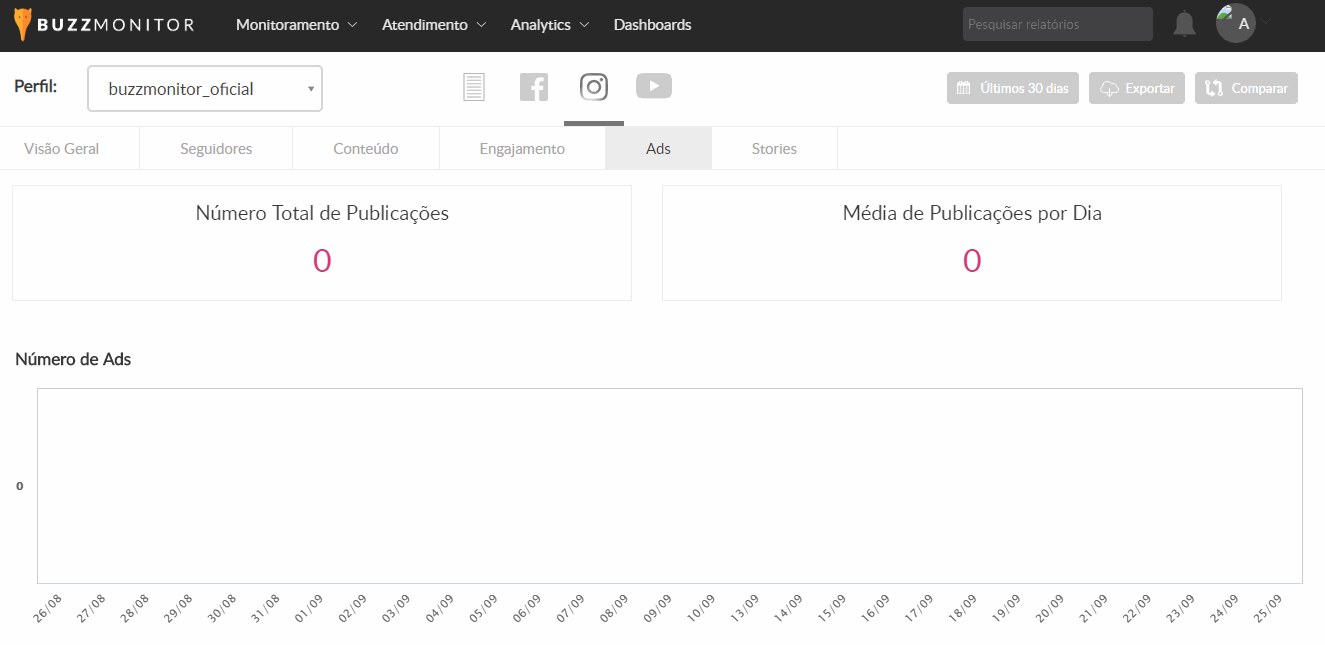Expand the Analytics menu

coord(549,25)
